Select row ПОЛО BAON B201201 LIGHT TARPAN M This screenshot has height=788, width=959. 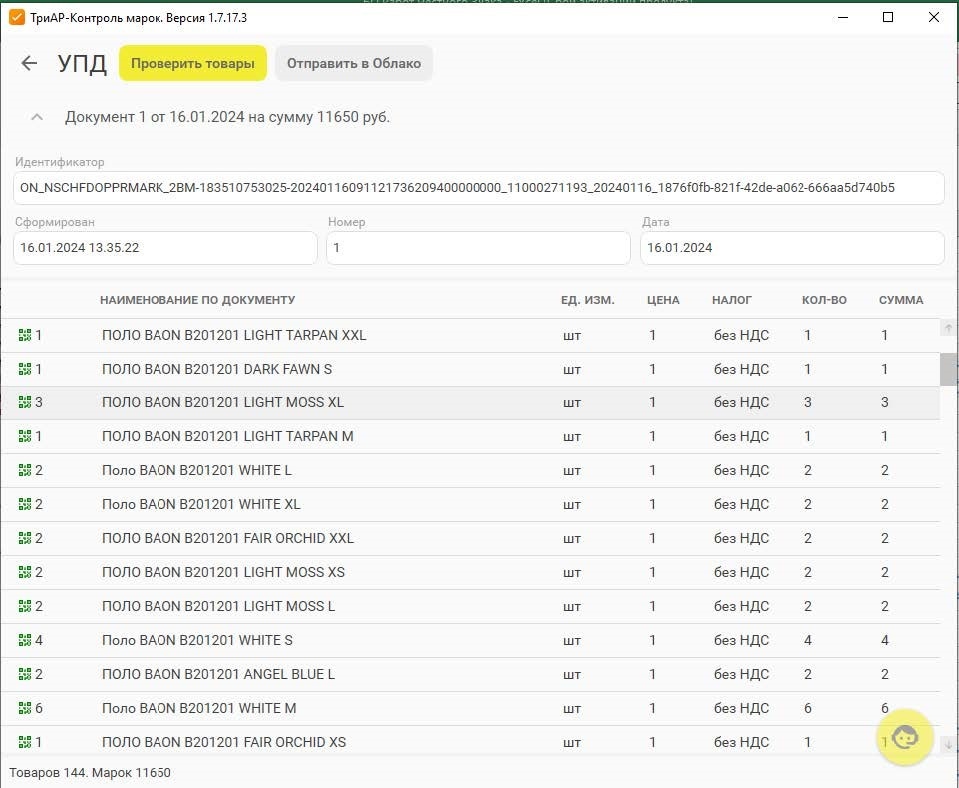pos(470,436)
